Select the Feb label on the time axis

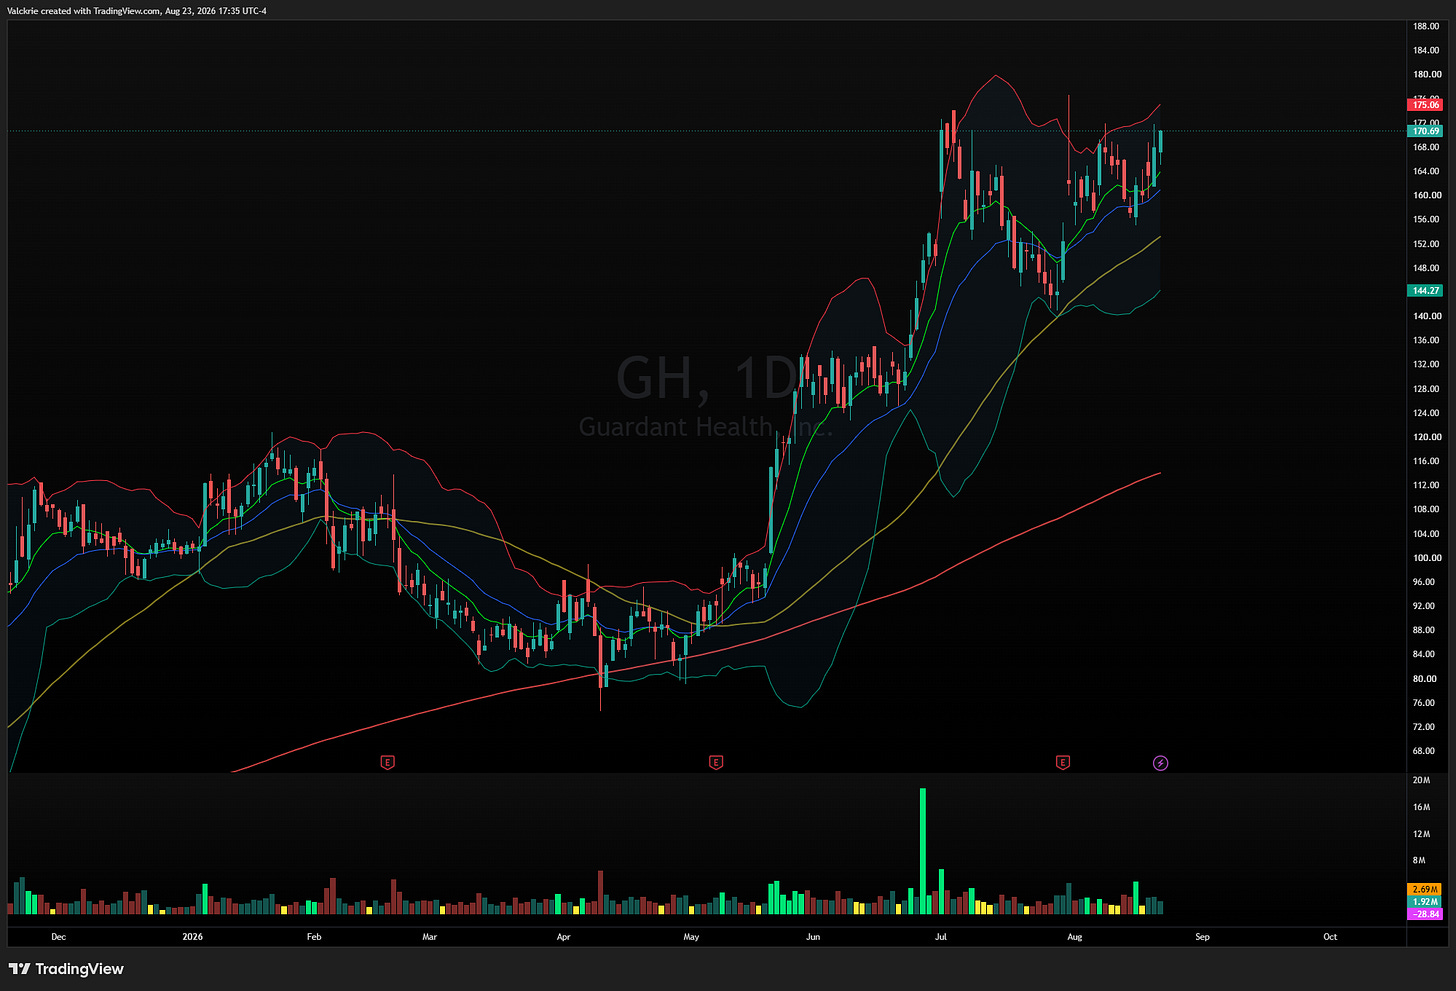(x=314, y=937)
